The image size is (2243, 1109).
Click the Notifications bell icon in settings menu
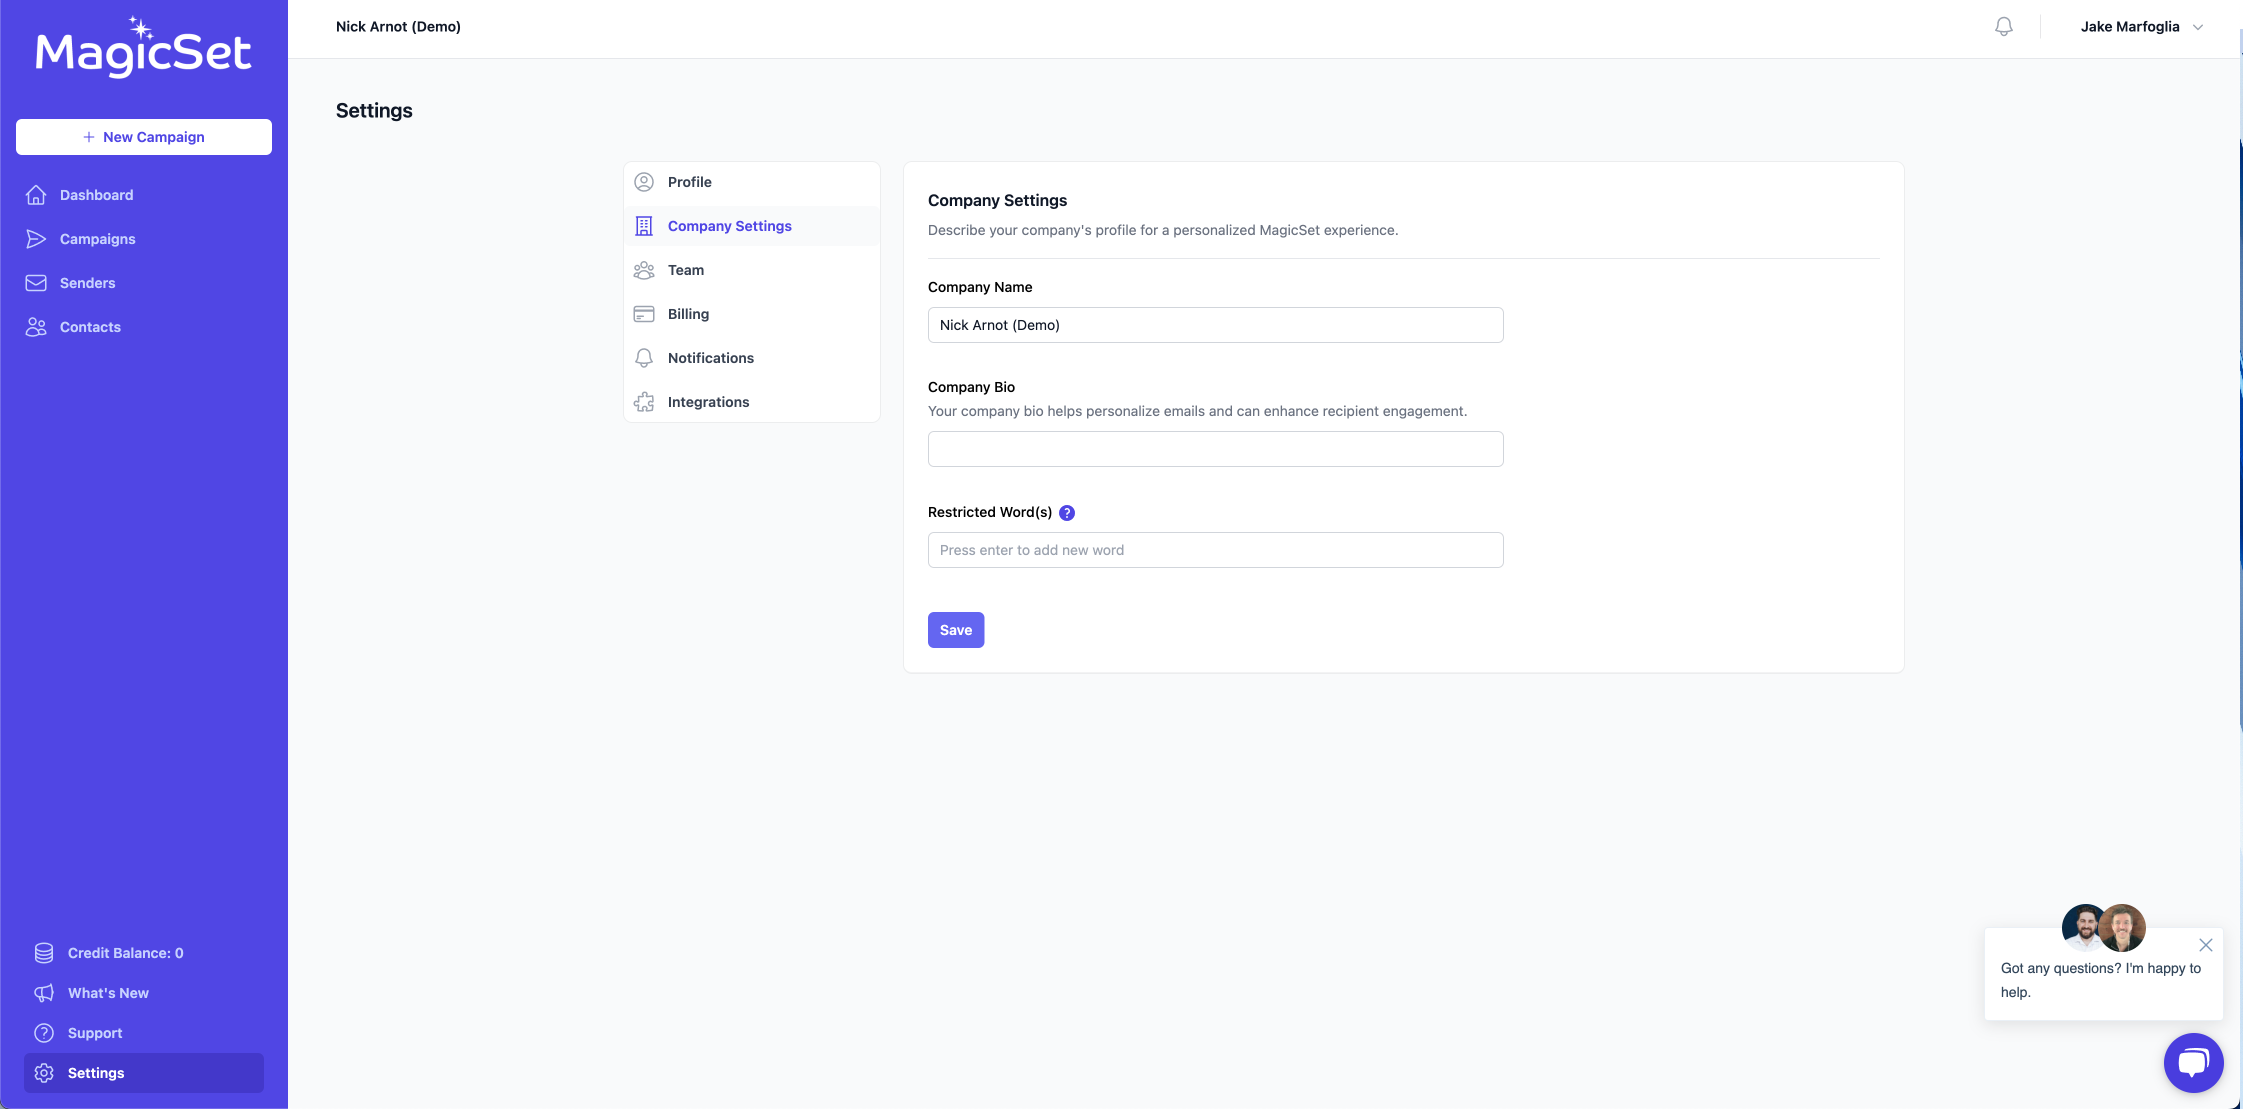point(644,358)
